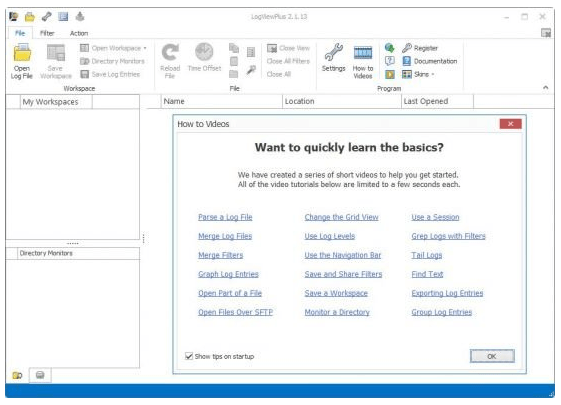This screenshot has width=561, height=405.
Task: Click the wrench icon in quick access toolbar
Action: click(47, 16)
